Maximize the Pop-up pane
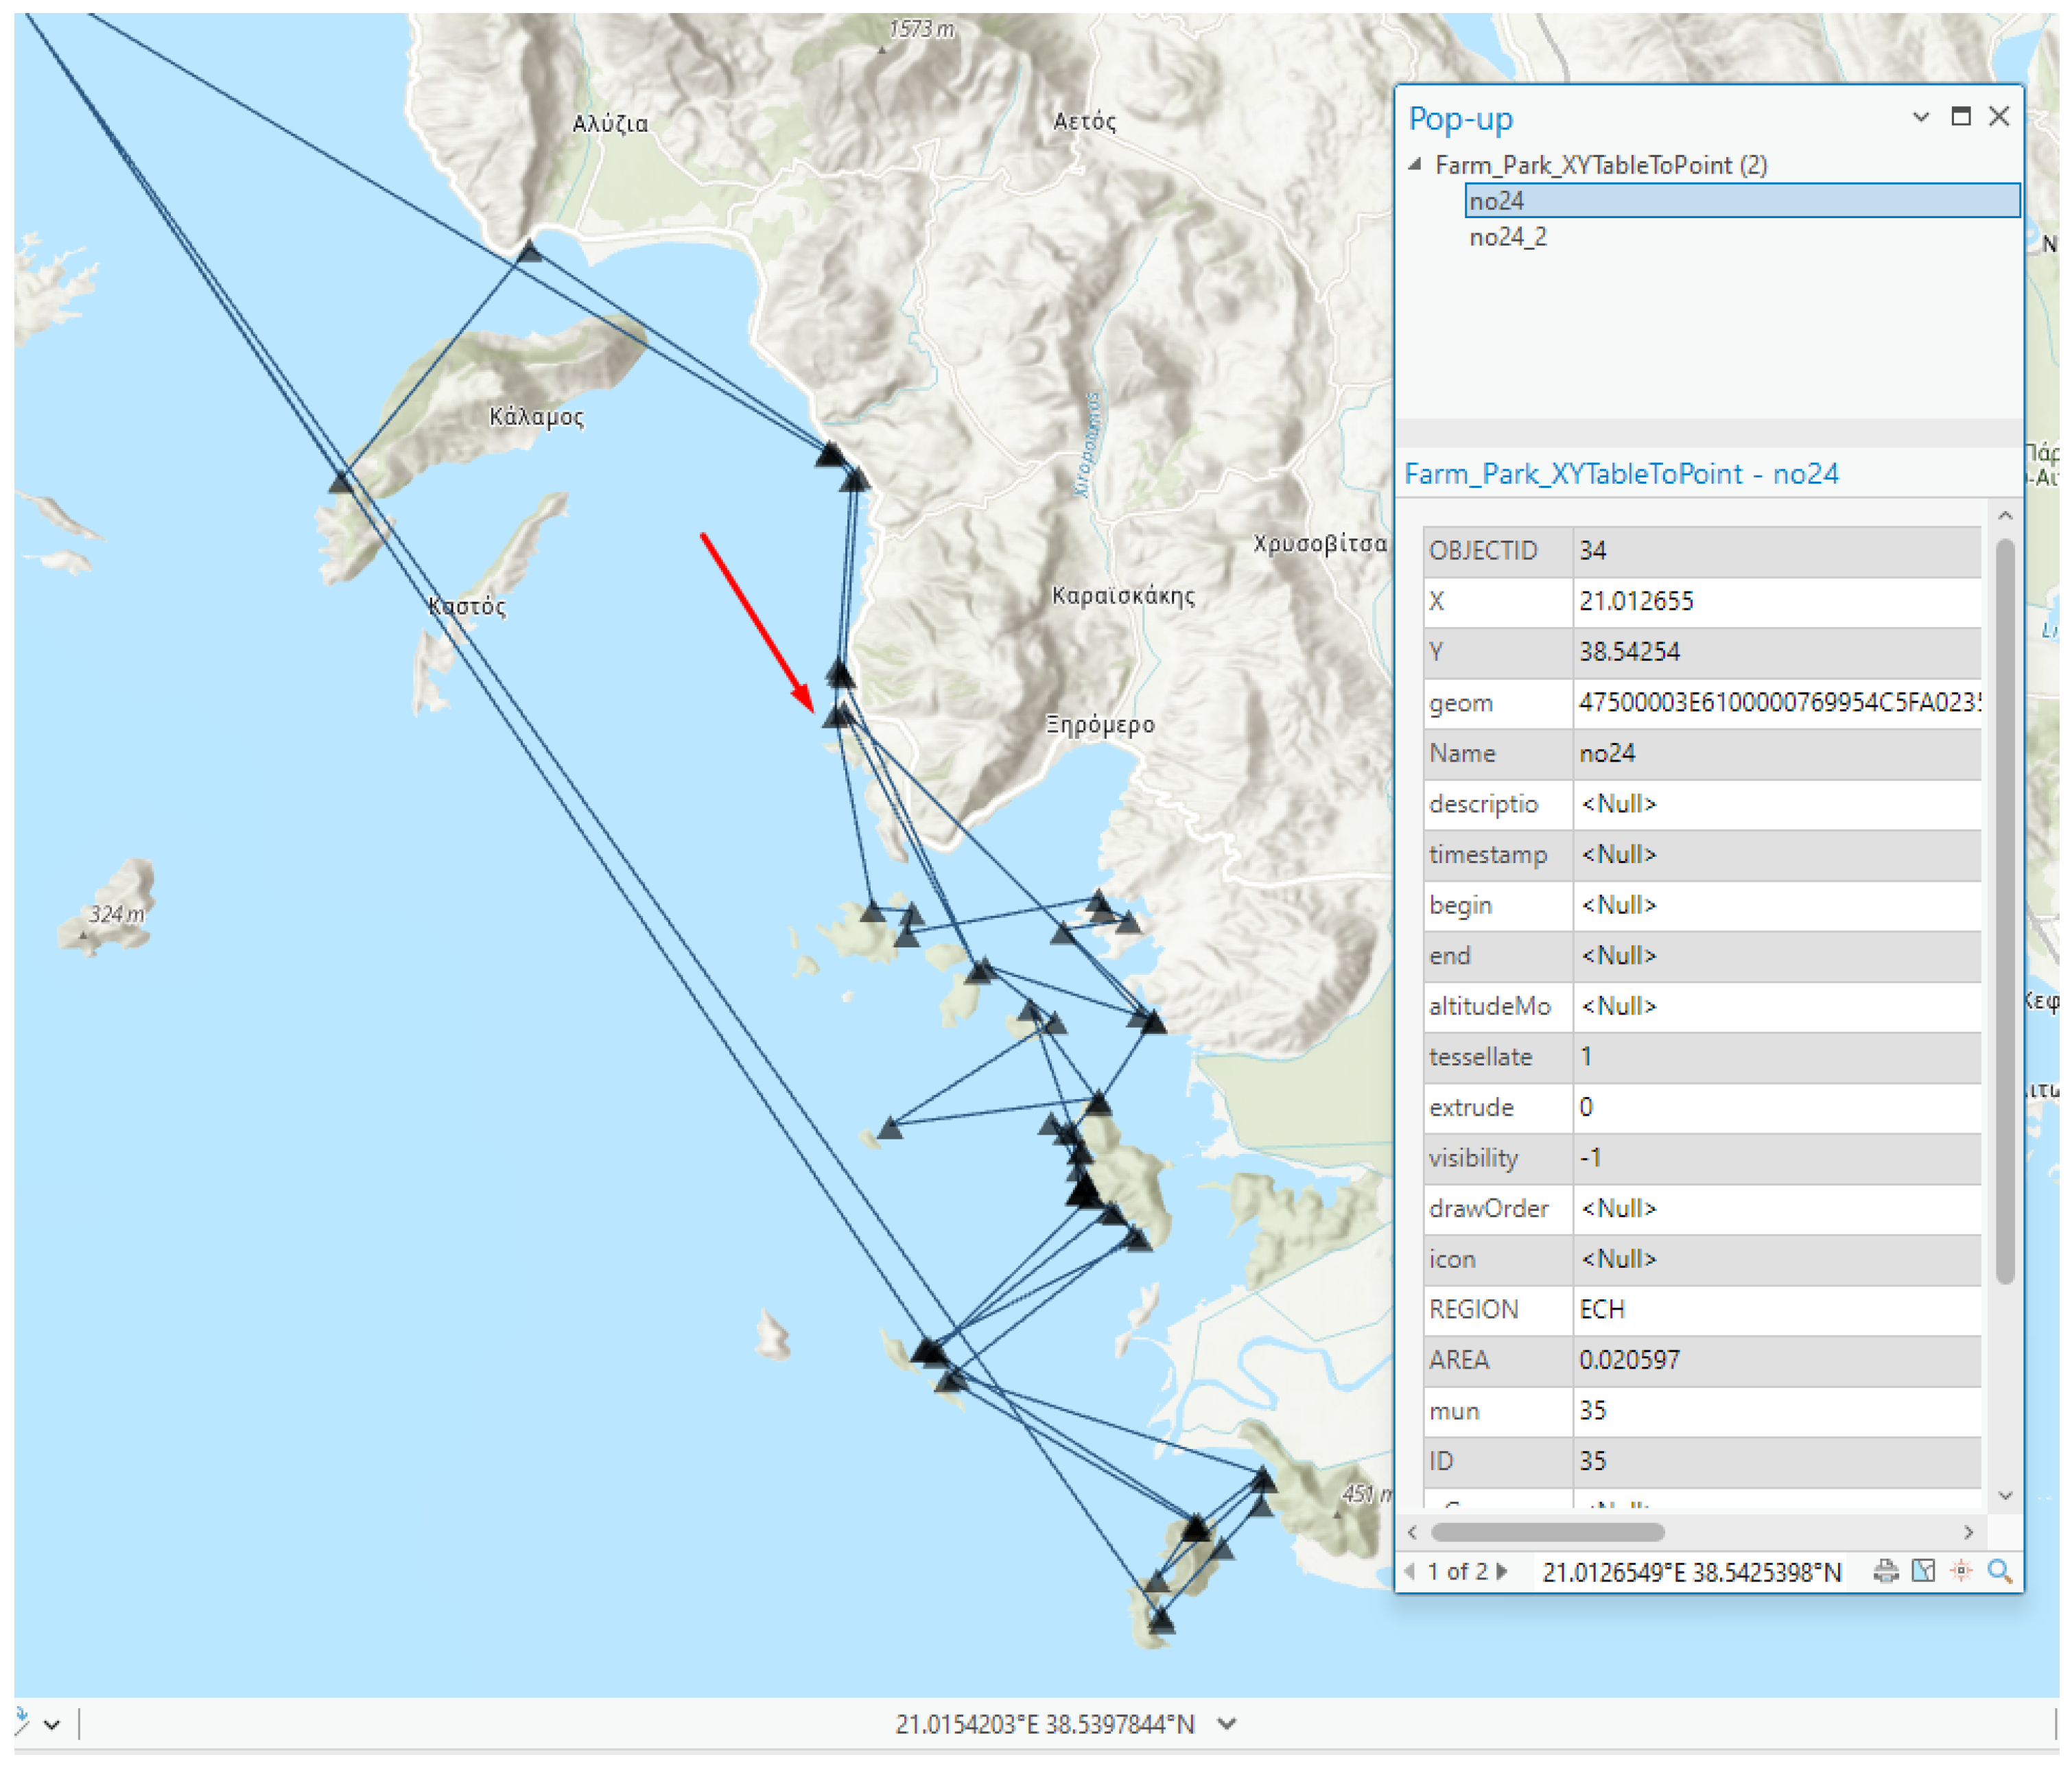The width and height of the screenshot is (2072, 1770). point(1960,117)
